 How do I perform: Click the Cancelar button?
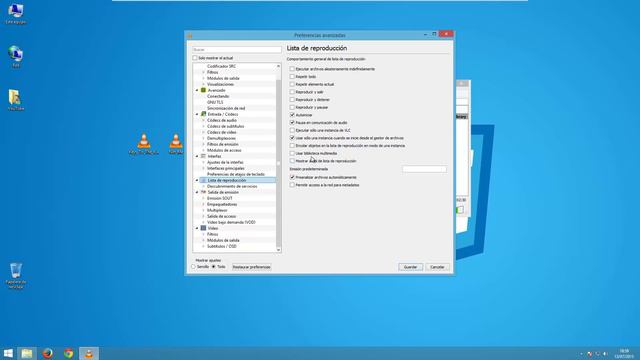click(x=437, y=267)
